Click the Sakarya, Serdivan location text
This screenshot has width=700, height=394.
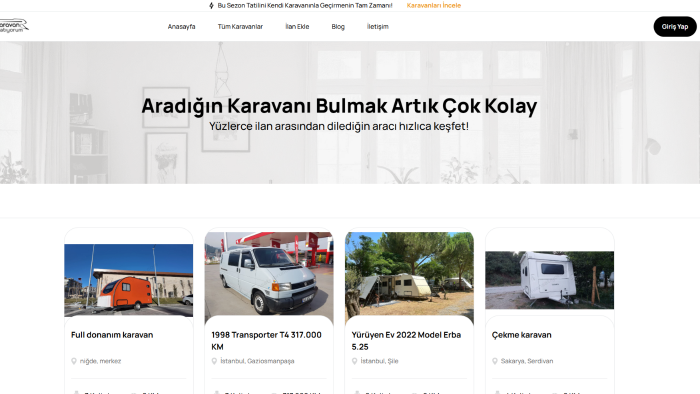[527, 361]
